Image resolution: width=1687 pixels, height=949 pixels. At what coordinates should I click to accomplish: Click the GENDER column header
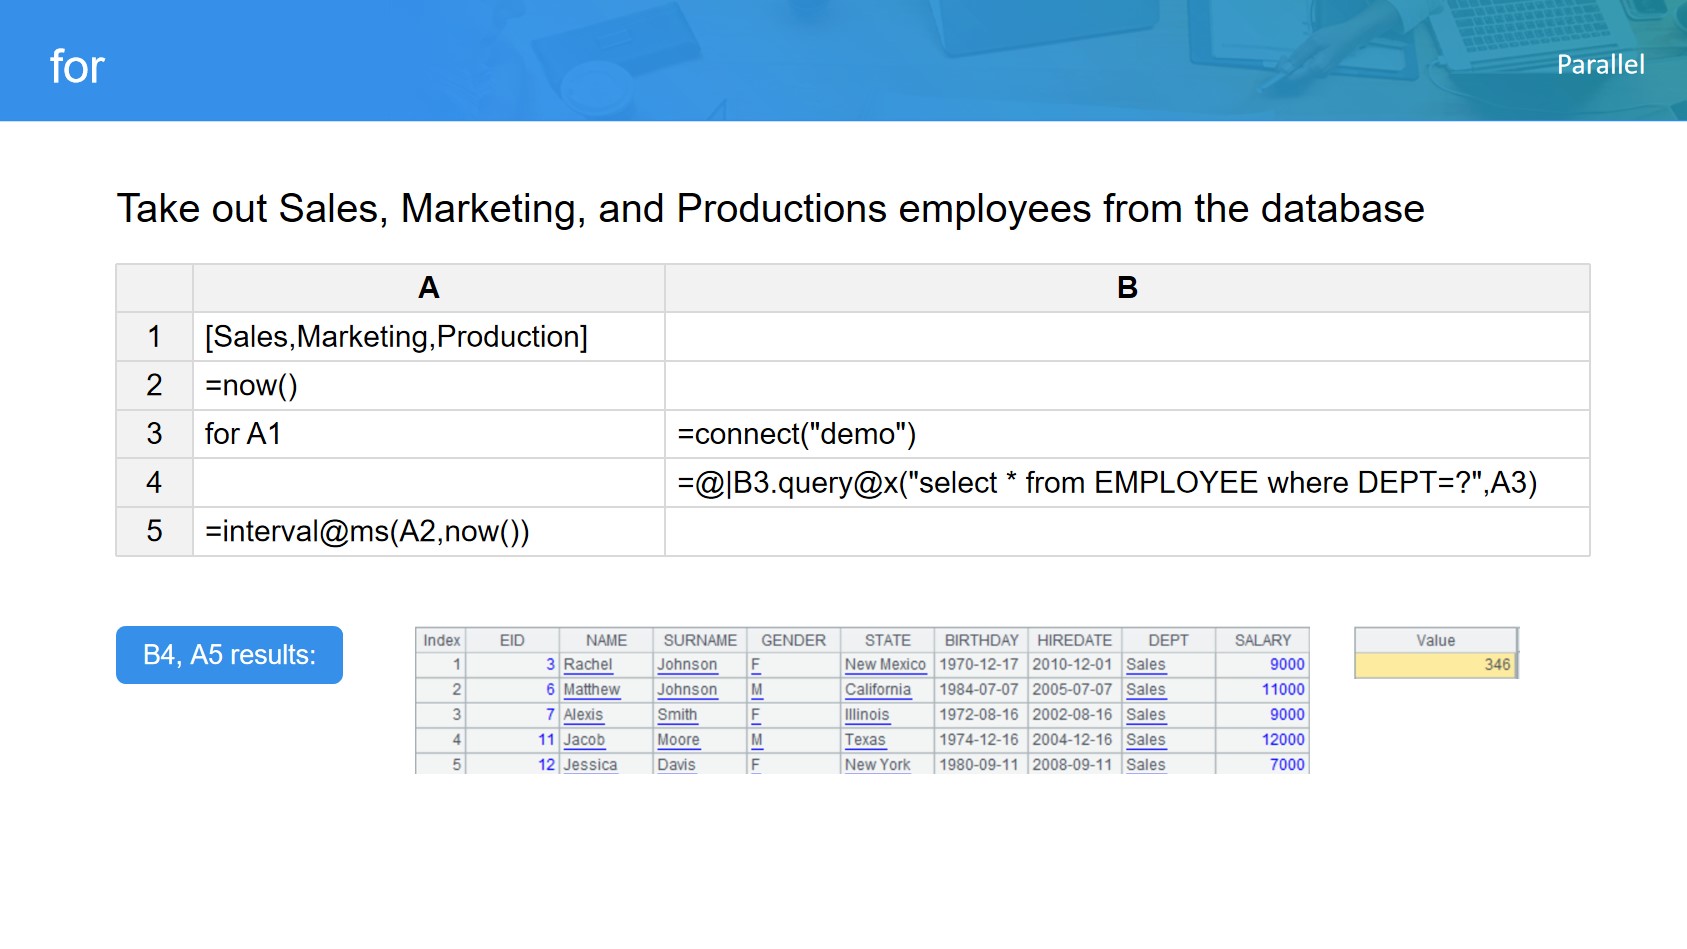pos(793,640)
